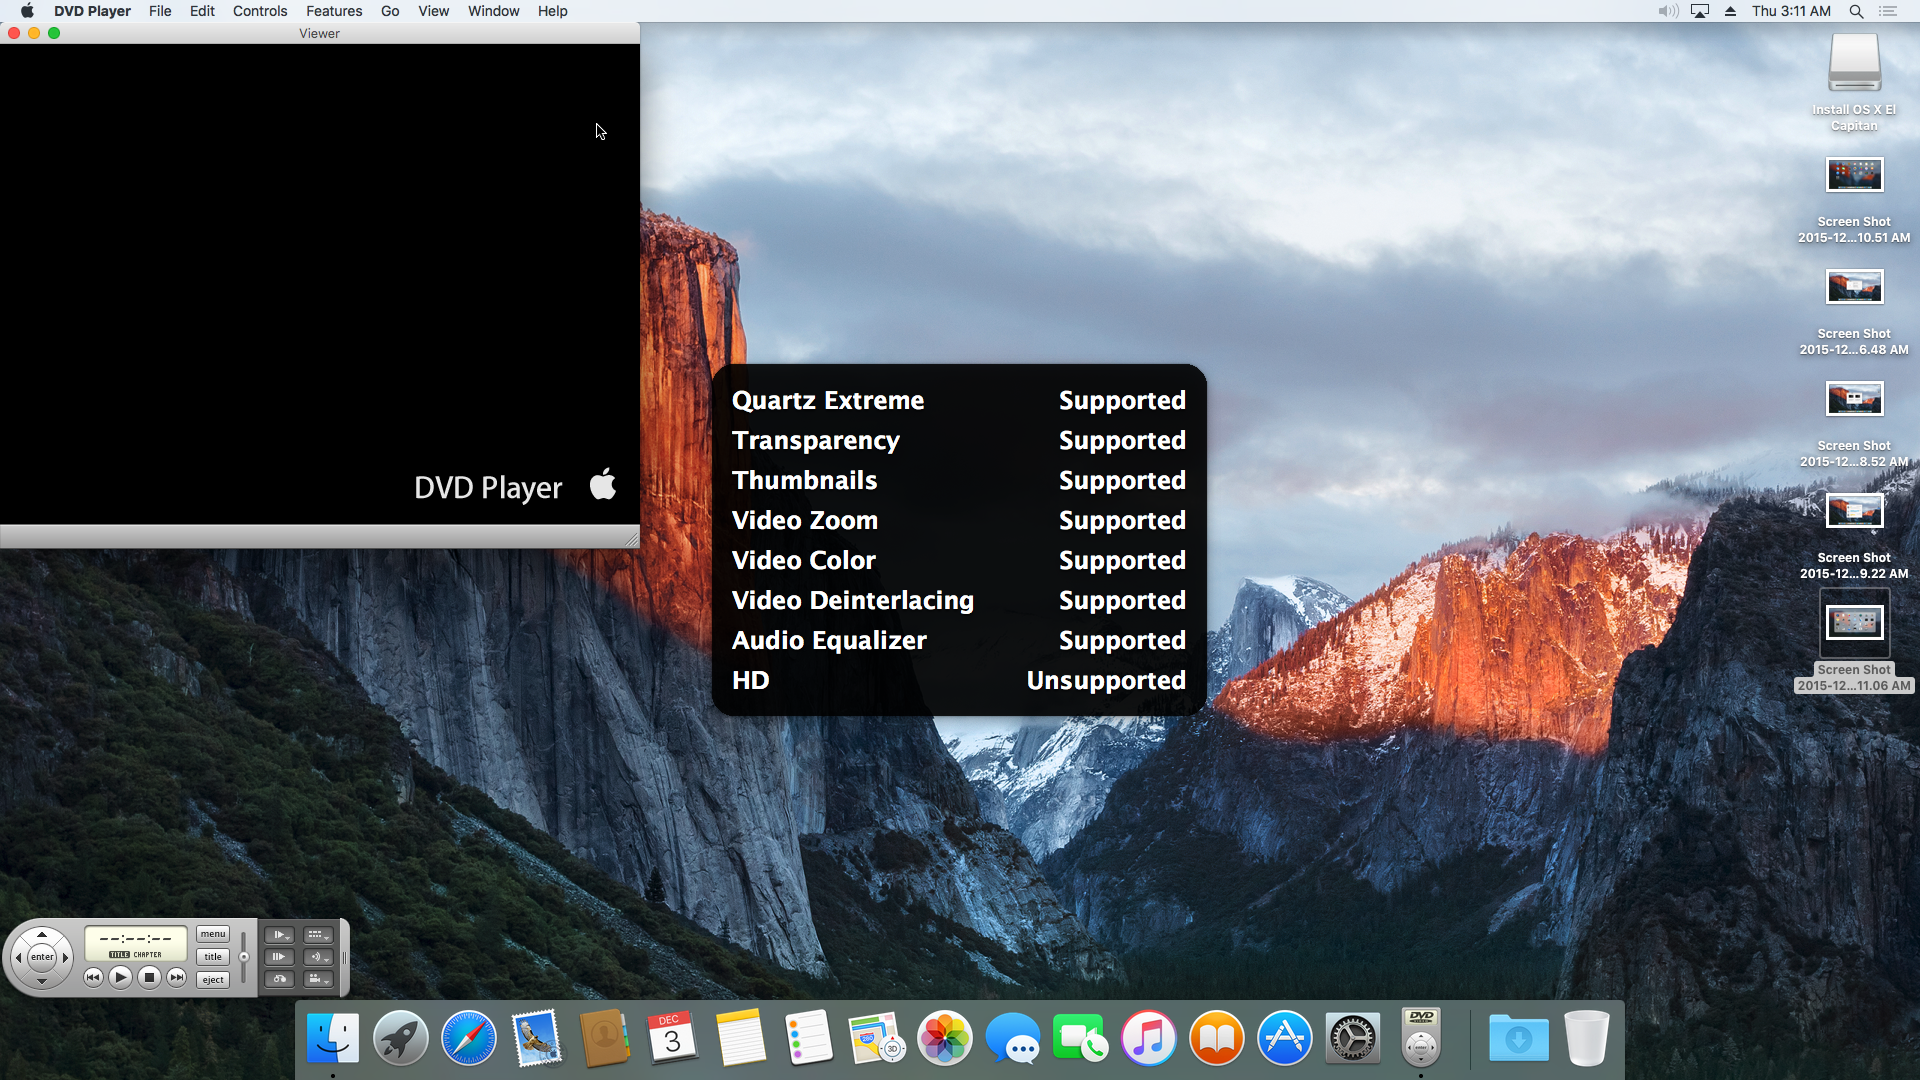Viewport: 1920px width, 1080px height.
Task: Navigate down with the controller arrow
Action: (x=42, y=981)
